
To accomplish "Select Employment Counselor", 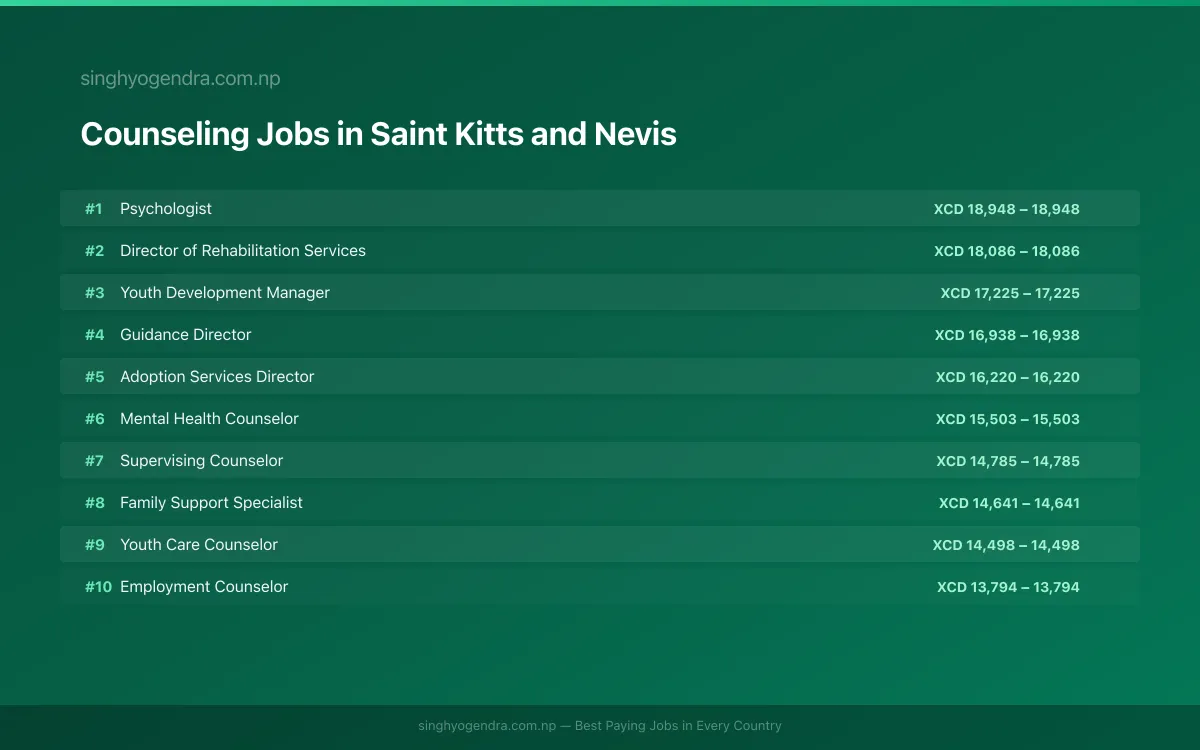I will click(x=204, y=587).
